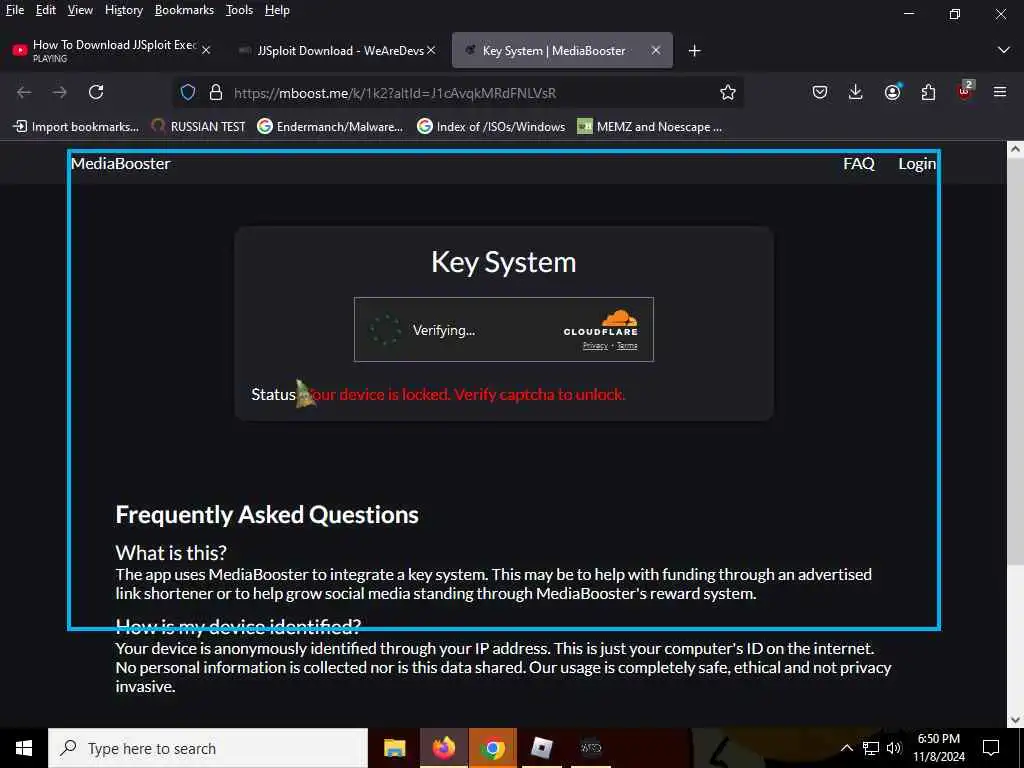Viewport: 1024px width, 768px height.
Task: Open the File menu
Action: (x=15, y=10)
